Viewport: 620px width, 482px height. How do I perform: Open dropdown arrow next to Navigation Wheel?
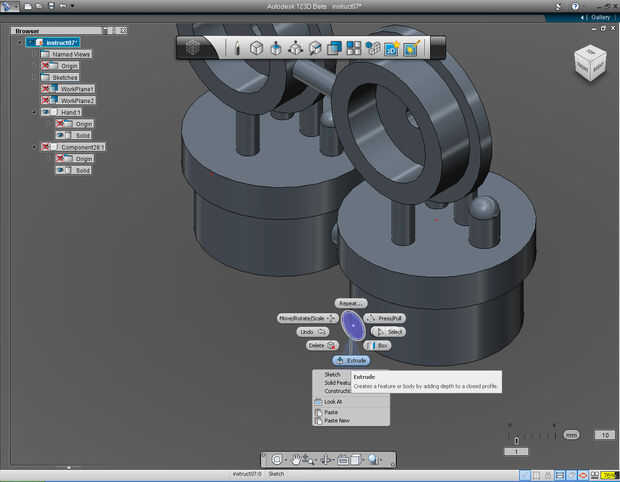point(286,460)
